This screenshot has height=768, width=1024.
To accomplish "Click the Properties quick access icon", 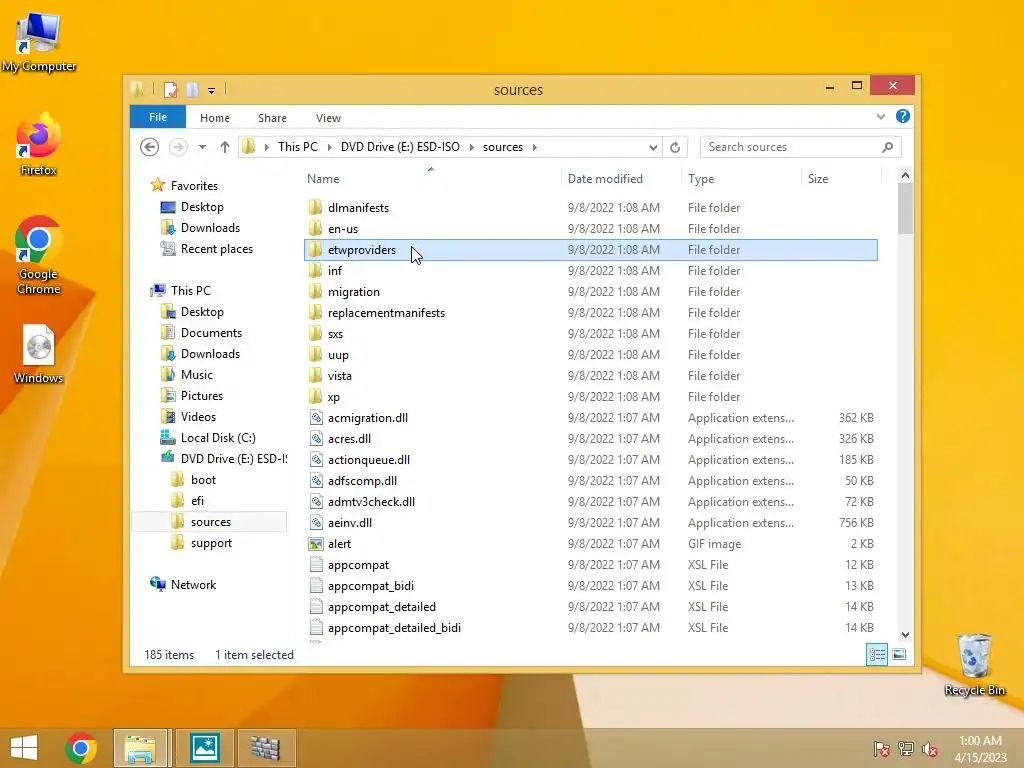I will pyautogui.click(x=170, y=89).
